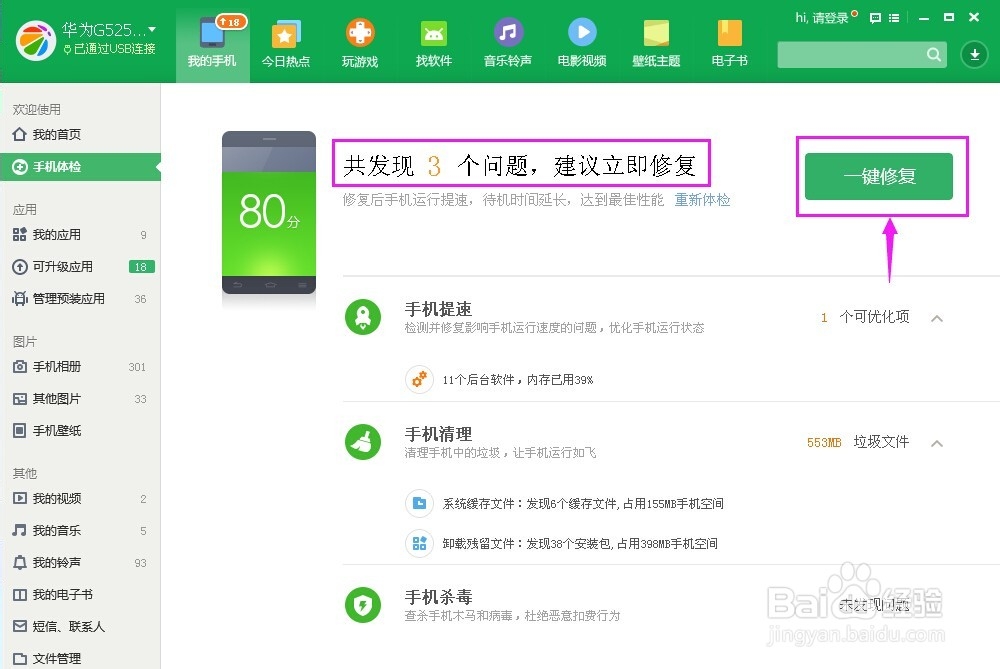Click the 手机清理 cleaning brush icon
This screenshot has height=669, width=1000.
(x=363, y=441)
